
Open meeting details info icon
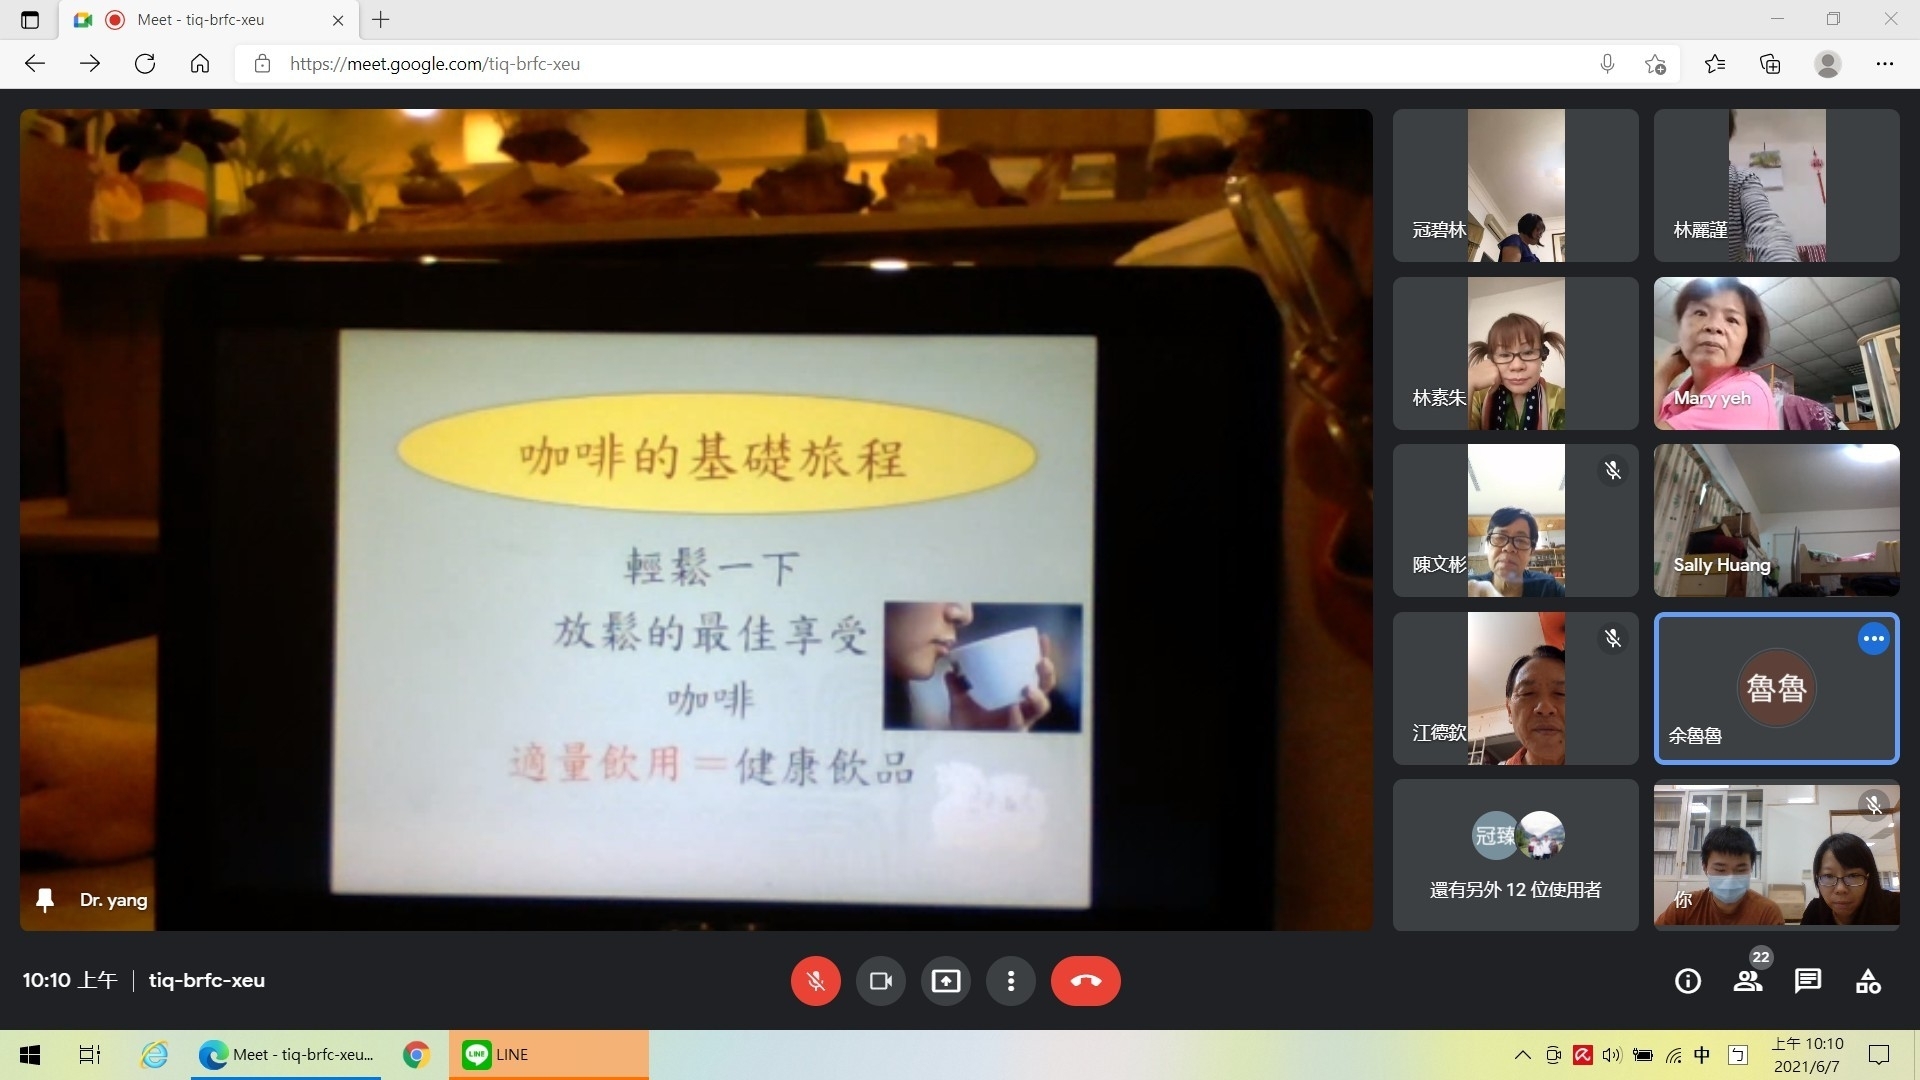point(1688,981)
